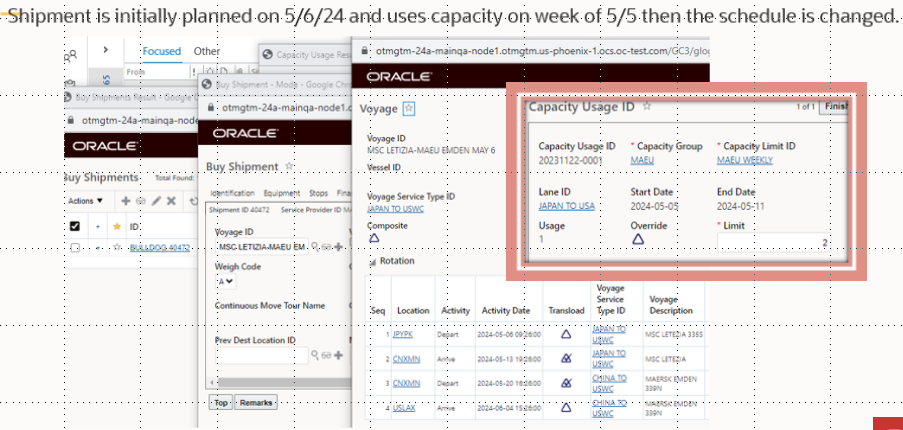Open the CNXMN link in the Arrive row
Image resolution: width=903 pixels, height=430 pixels.
pos(406,359)
